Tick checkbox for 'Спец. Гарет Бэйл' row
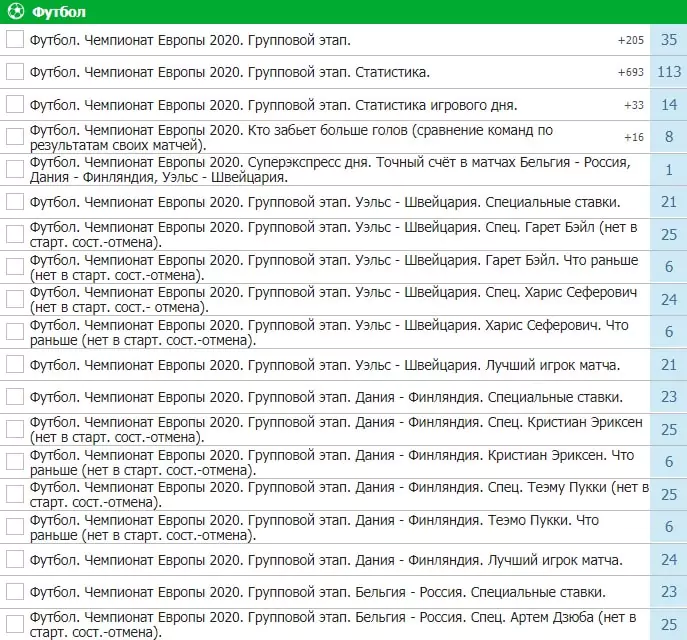The width and height of the screenshot is (687, 640). [15, 234]
